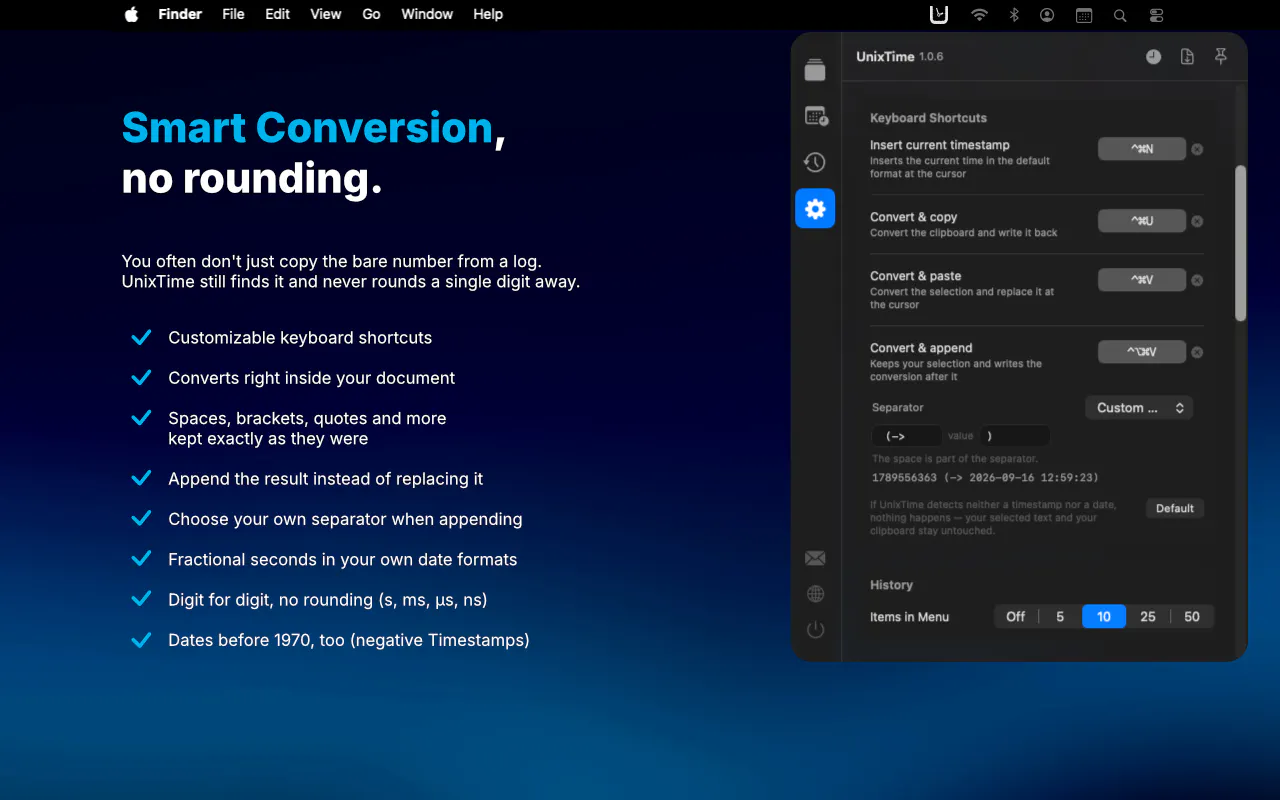Open the File menu
1280x800 pixels.
[233, 14]
